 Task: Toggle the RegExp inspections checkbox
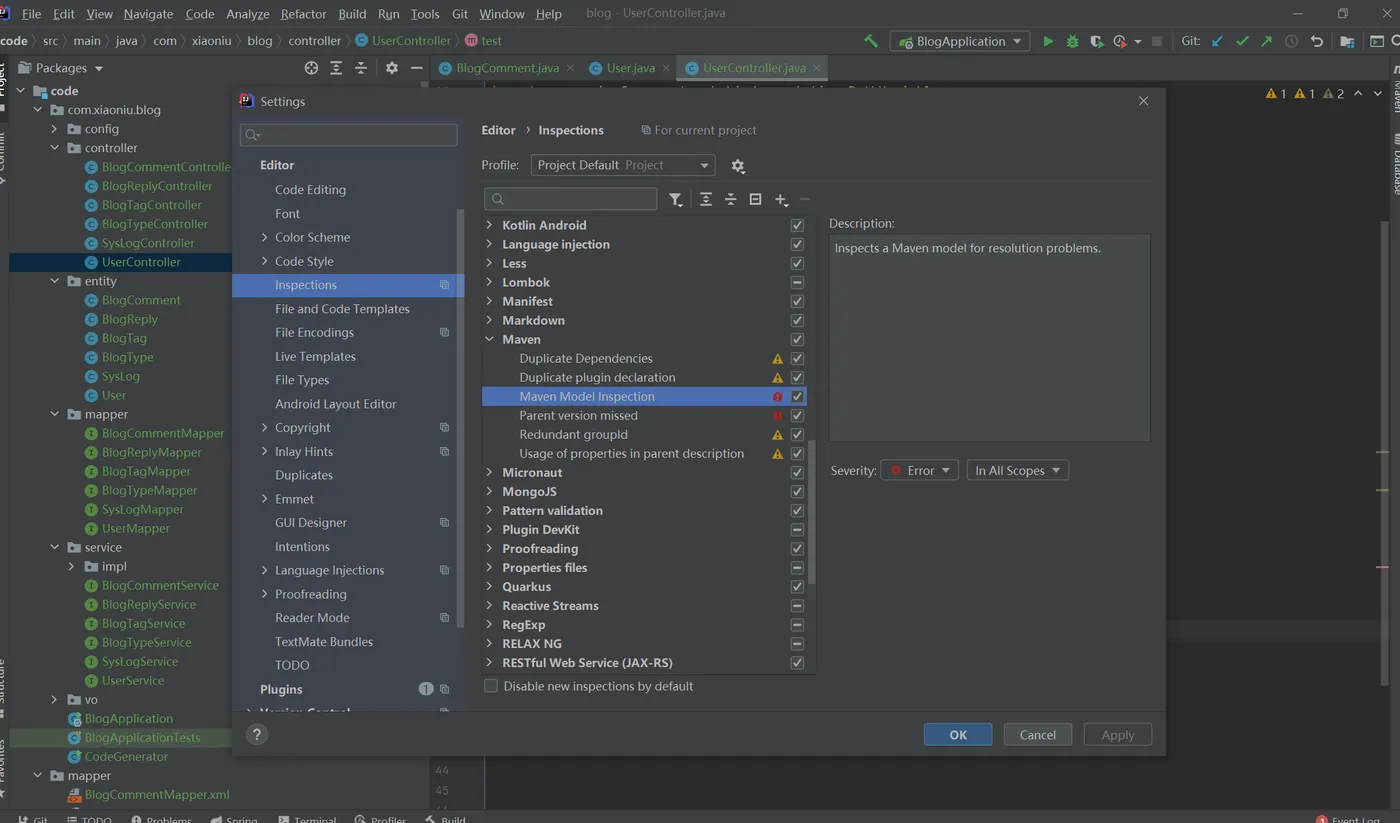click(x=797, y=624)
